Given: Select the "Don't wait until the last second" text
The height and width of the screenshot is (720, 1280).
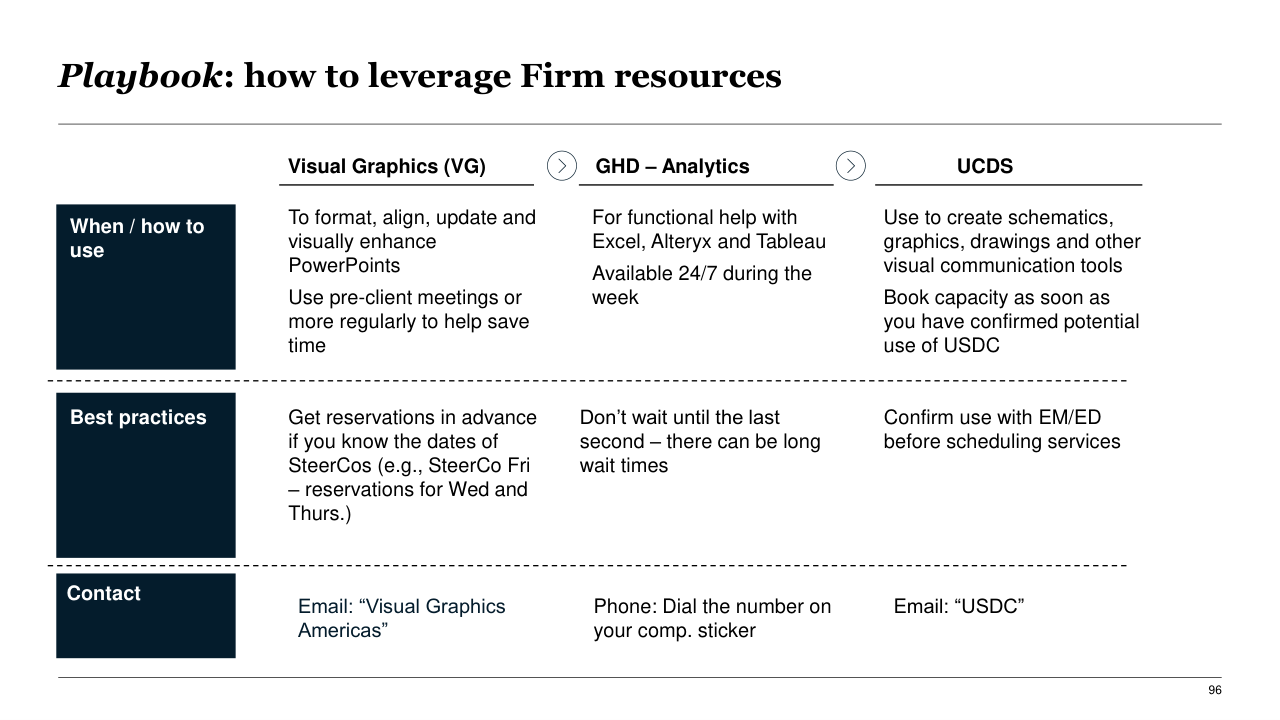Looking at the screenshot, I should point(699,441).
